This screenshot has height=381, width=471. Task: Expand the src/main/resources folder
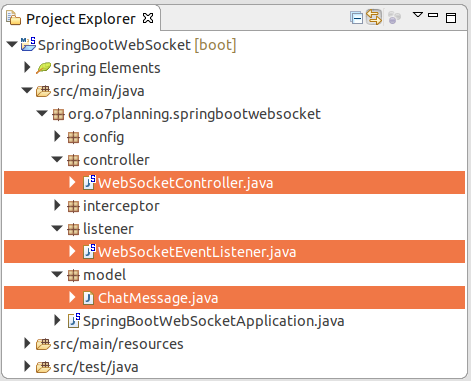tap(27, 343)
